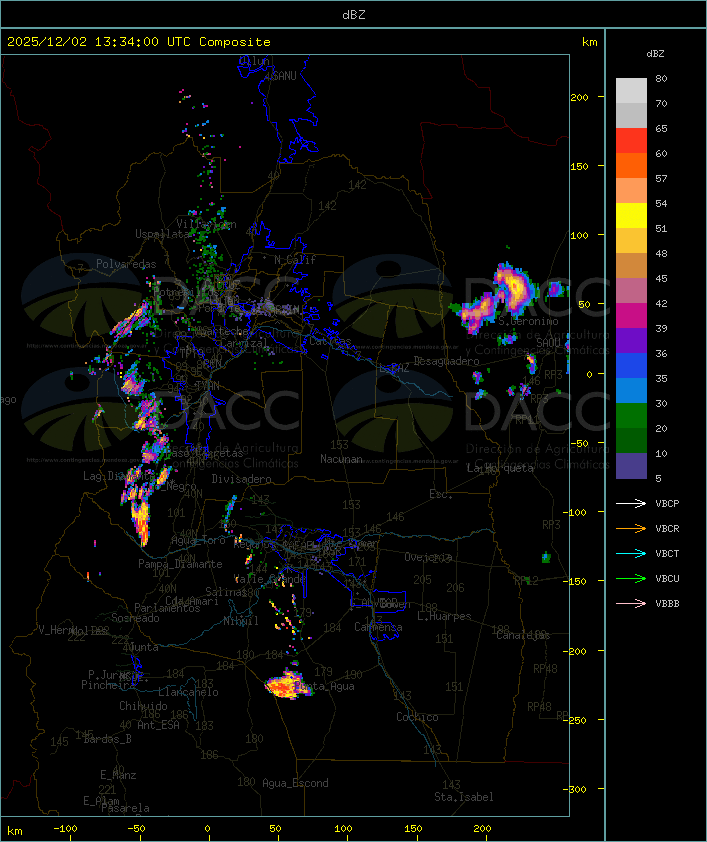Click the Chihuido map label

(143, 706)
